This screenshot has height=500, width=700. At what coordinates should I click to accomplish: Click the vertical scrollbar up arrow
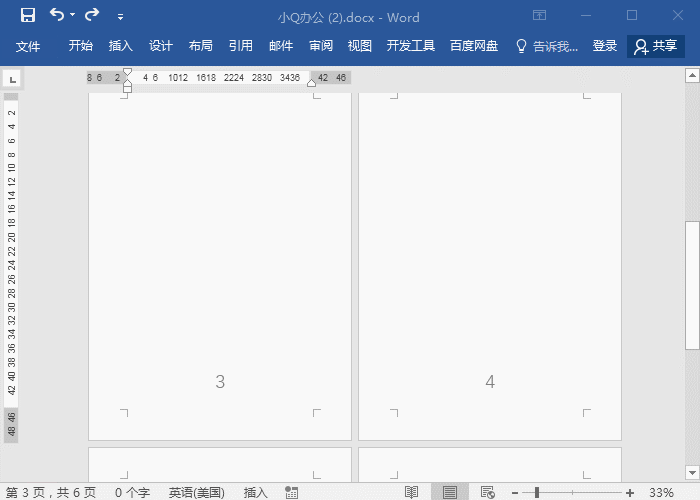pyautogui.click(x=692, y=75)
